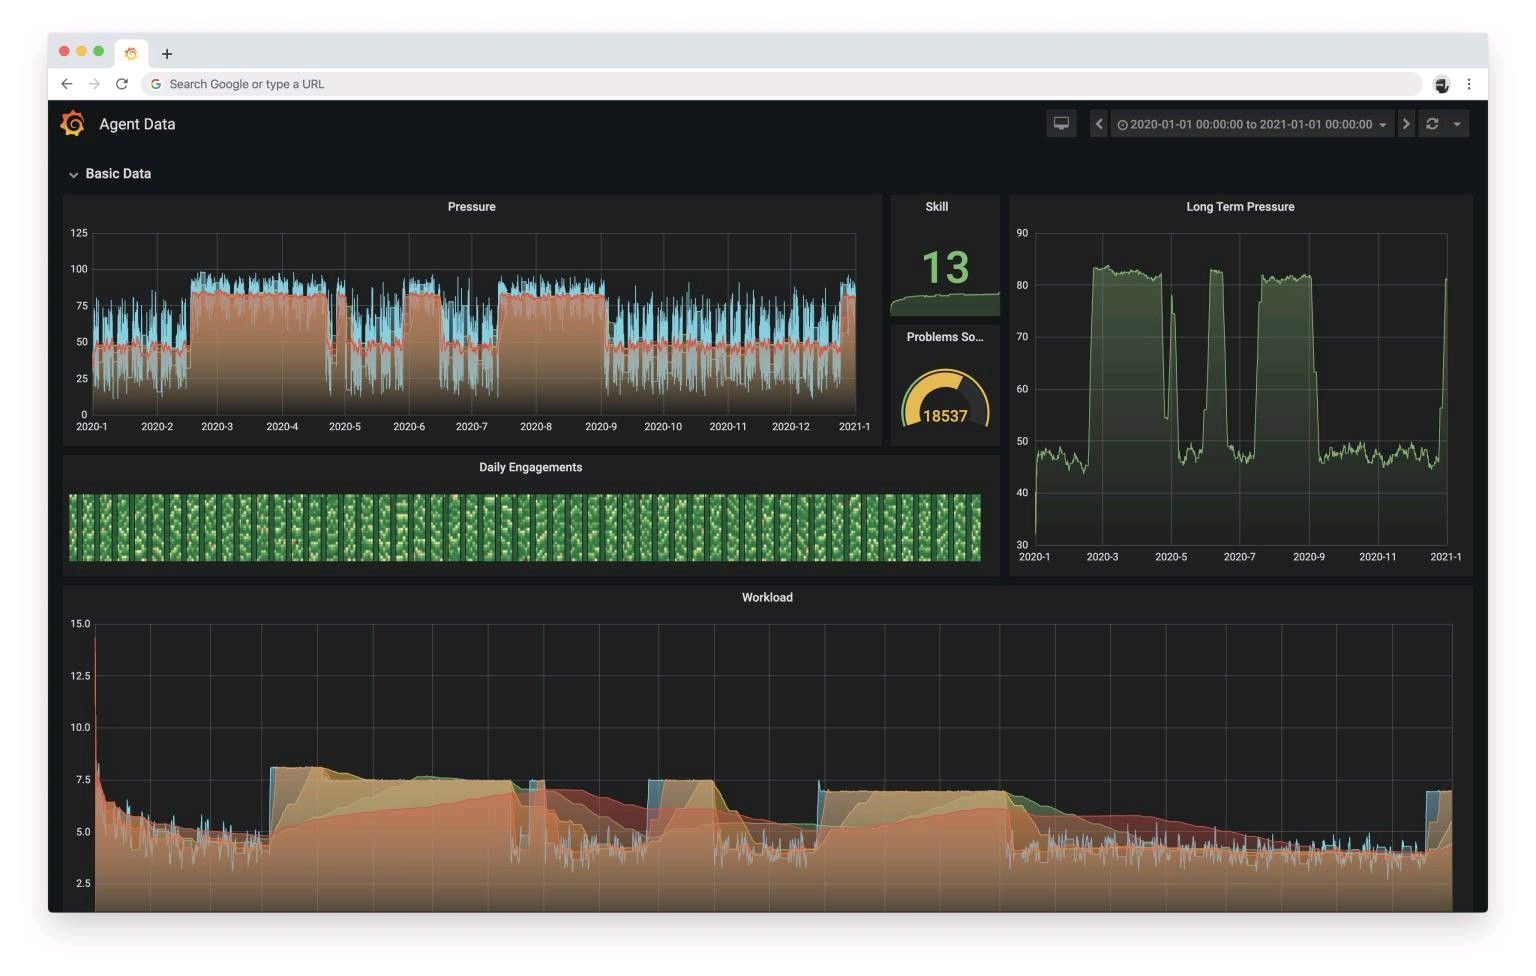Screen dimensions: 1536x976
Task: Open the browser profile avatar
Action: click(x=1441, y=85)
